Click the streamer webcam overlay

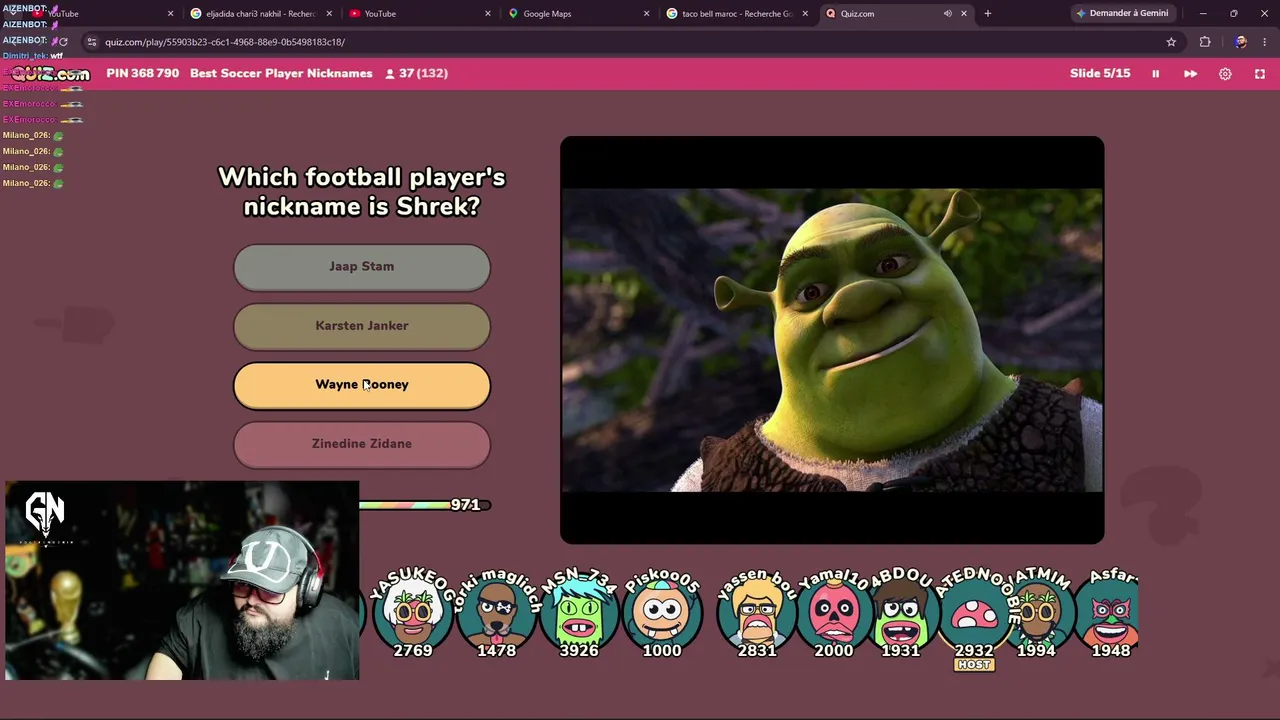coord(182,581)
